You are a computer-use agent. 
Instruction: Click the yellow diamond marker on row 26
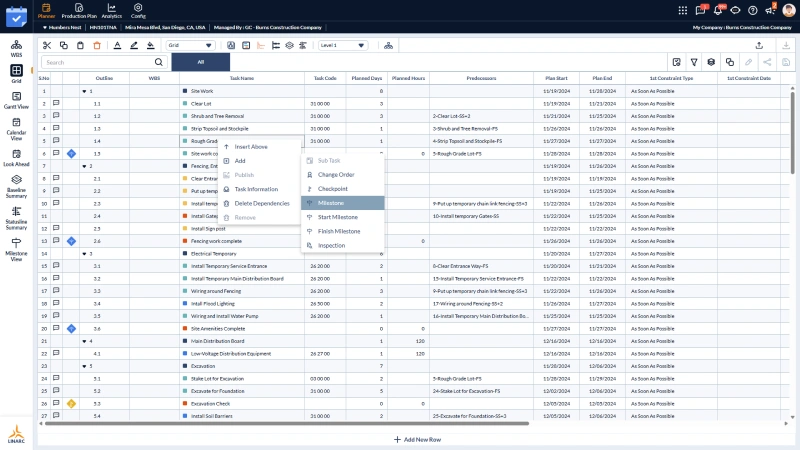point(71,404)
